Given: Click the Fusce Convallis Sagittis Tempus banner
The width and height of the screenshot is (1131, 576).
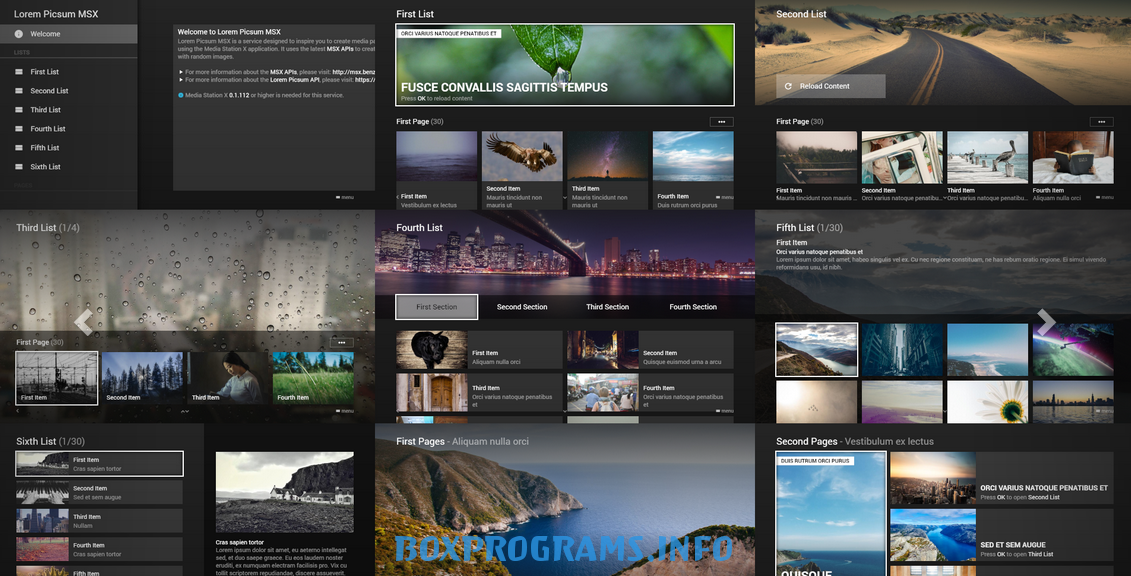Looking at the screenshot, I should click(x=565, y=65).
